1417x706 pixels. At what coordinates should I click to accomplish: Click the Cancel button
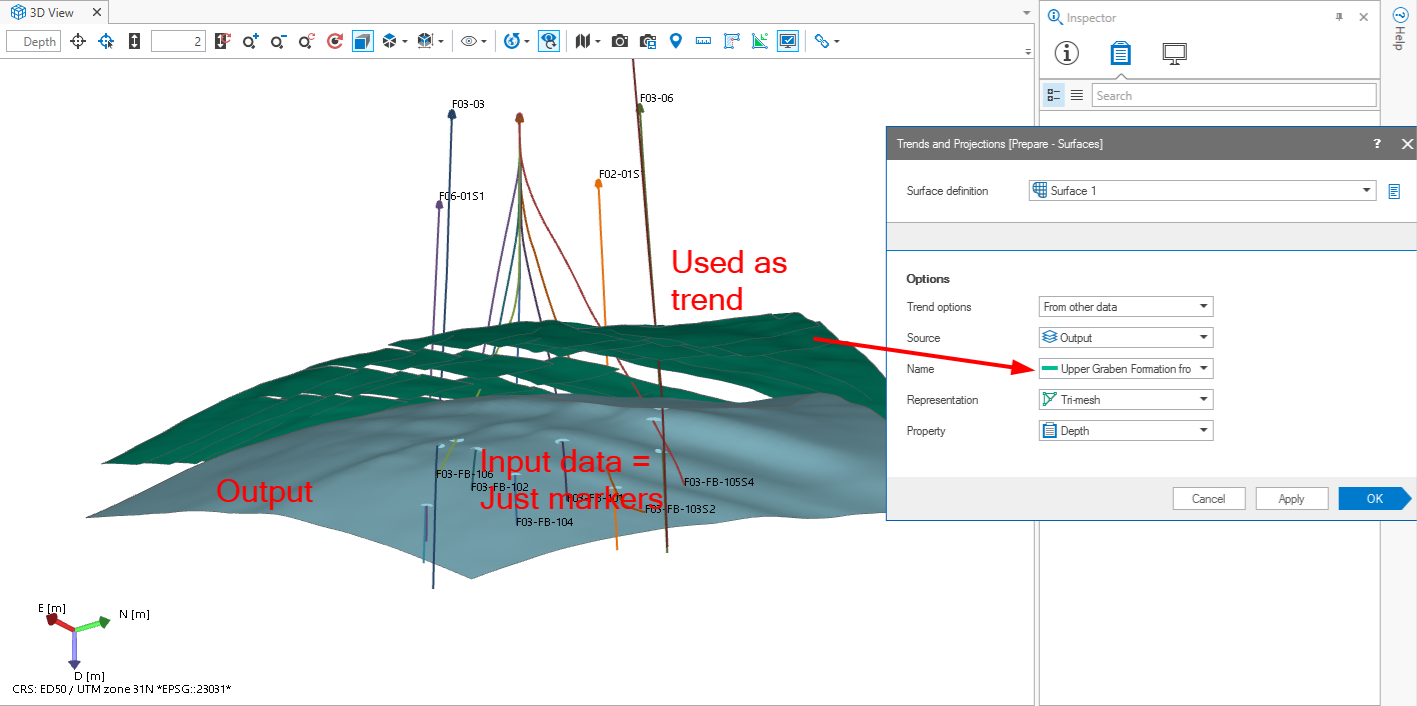(1208, 499)
